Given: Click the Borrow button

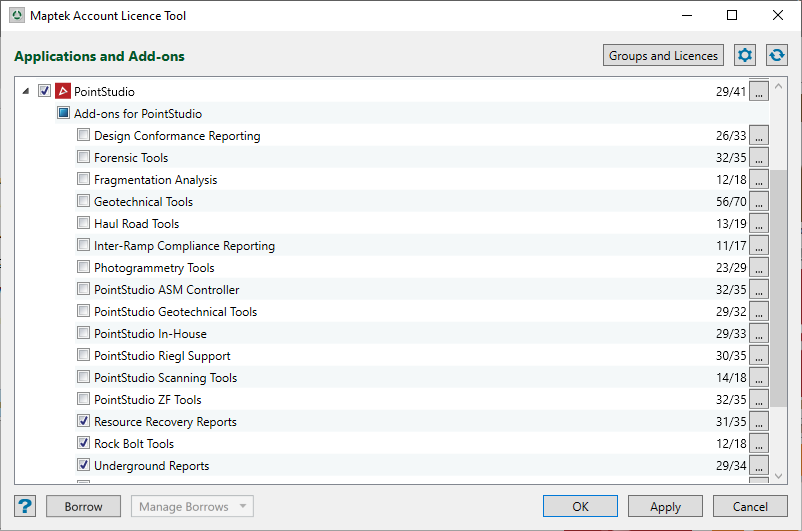Looking at the screenshot, I should tap(83, 506).
